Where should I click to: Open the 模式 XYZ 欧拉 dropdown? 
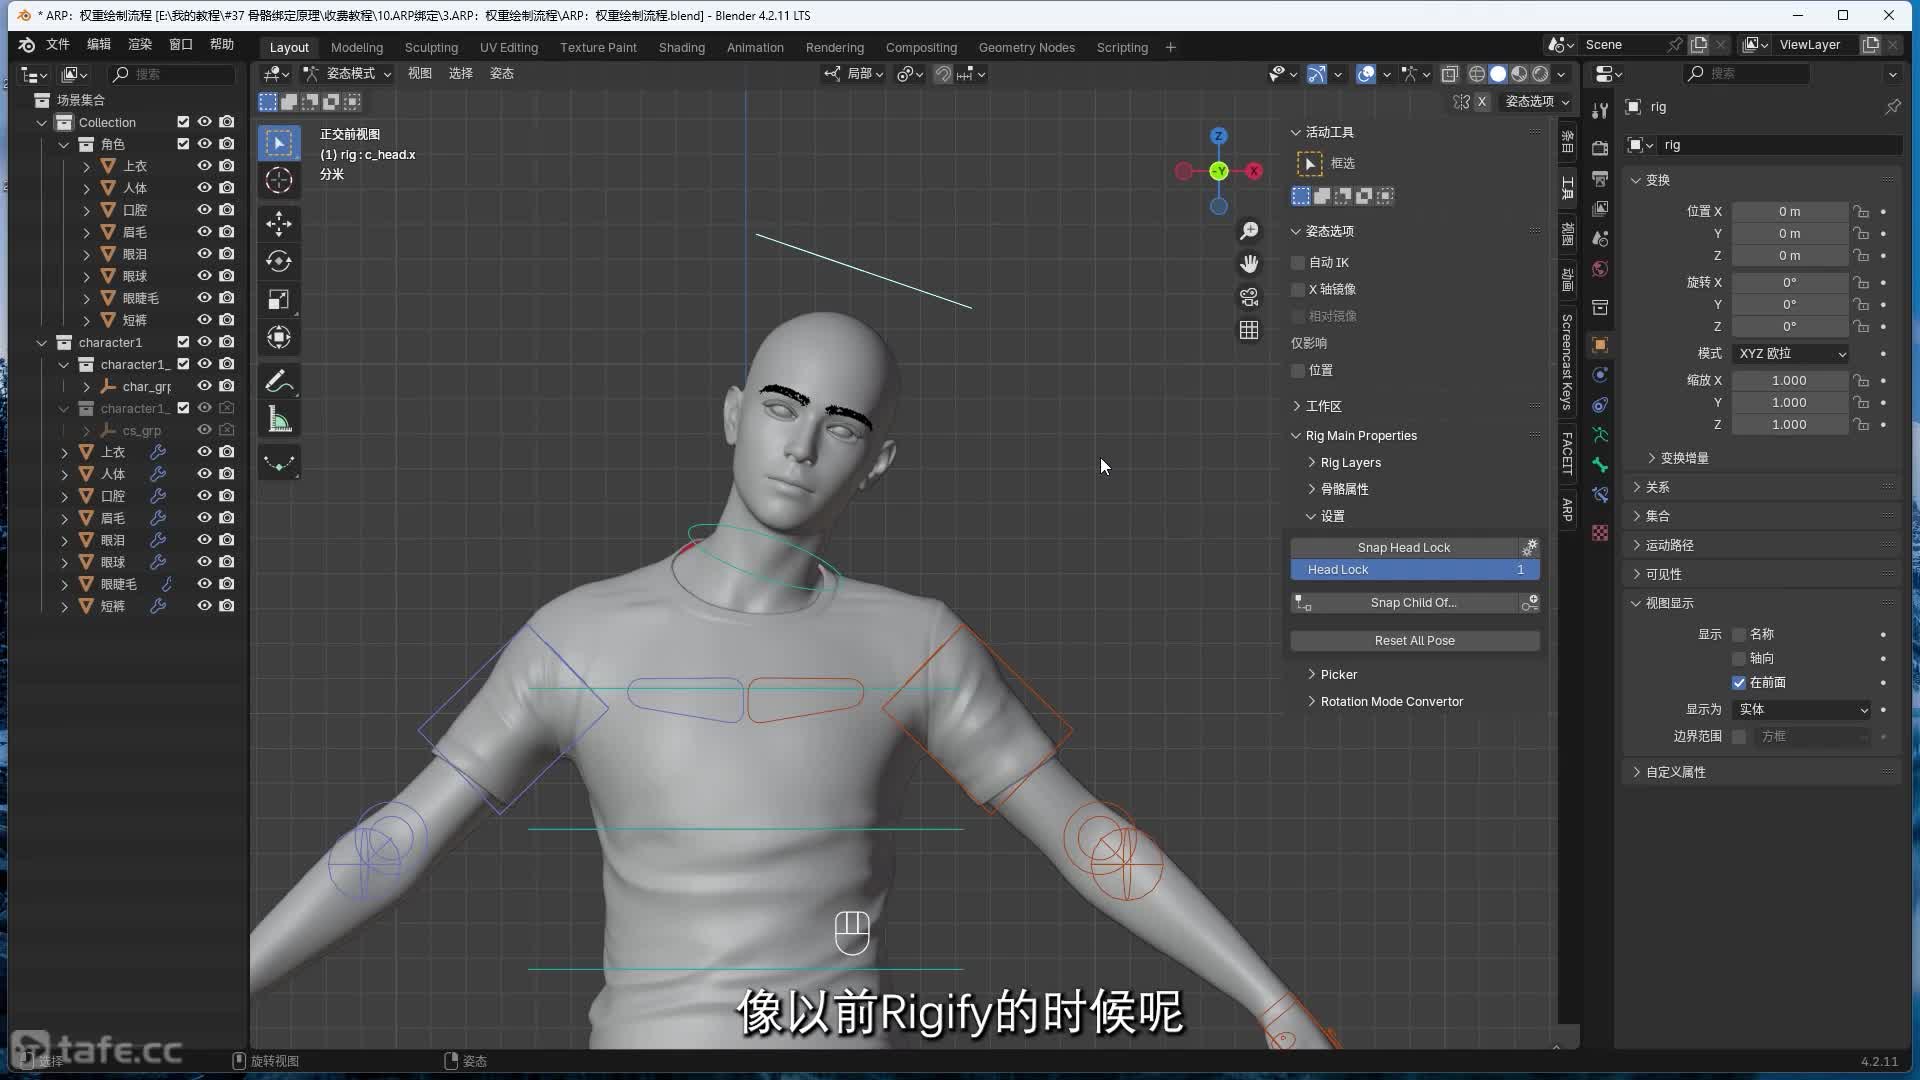pyautogui.click(x=1791, y=353)
